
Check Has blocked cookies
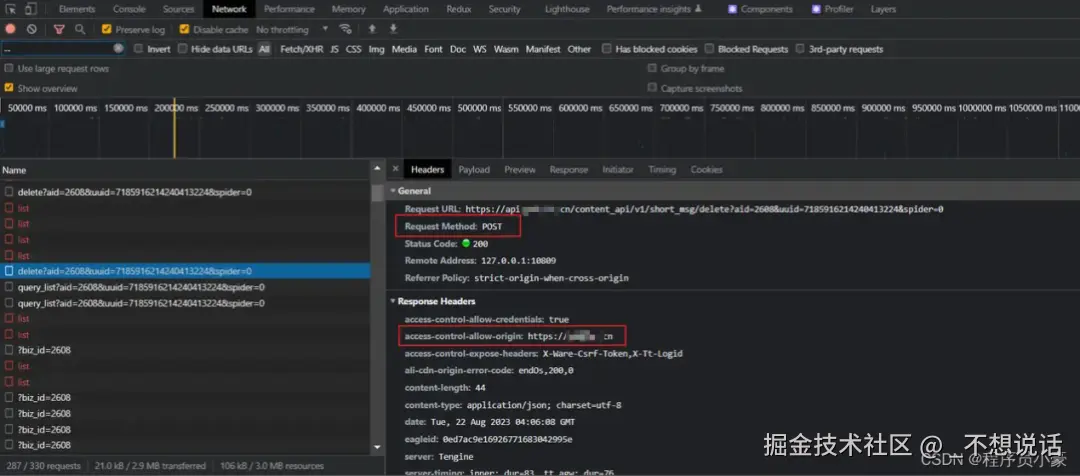[607, 49]
